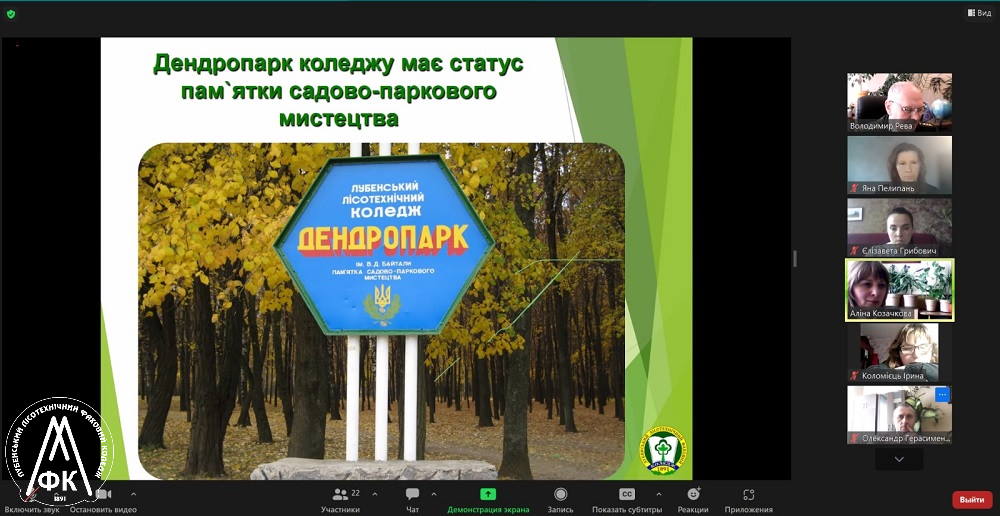The width and height of the screenshot is (1000, 516).
Task: Expand the video options chevron
Action: pos(133,494)
